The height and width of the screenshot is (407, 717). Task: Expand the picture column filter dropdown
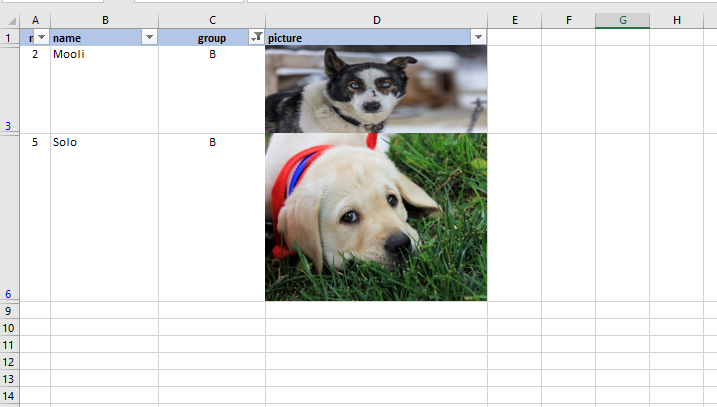478,37
